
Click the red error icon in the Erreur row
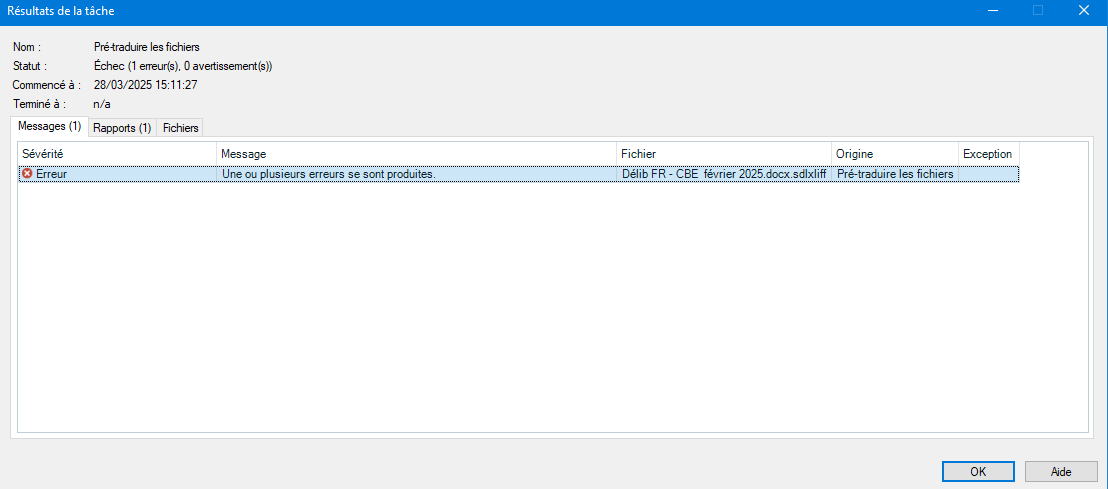[28, 173]
